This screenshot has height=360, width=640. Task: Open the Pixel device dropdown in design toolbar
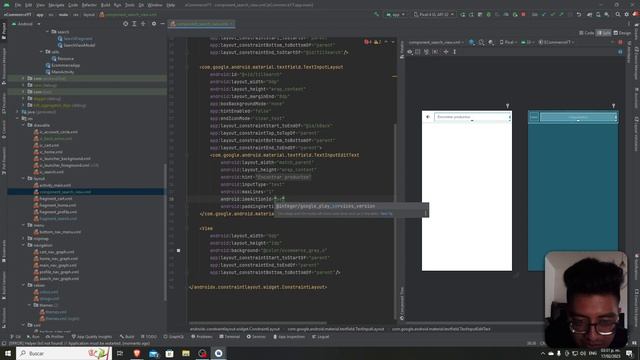coord(509,42)
